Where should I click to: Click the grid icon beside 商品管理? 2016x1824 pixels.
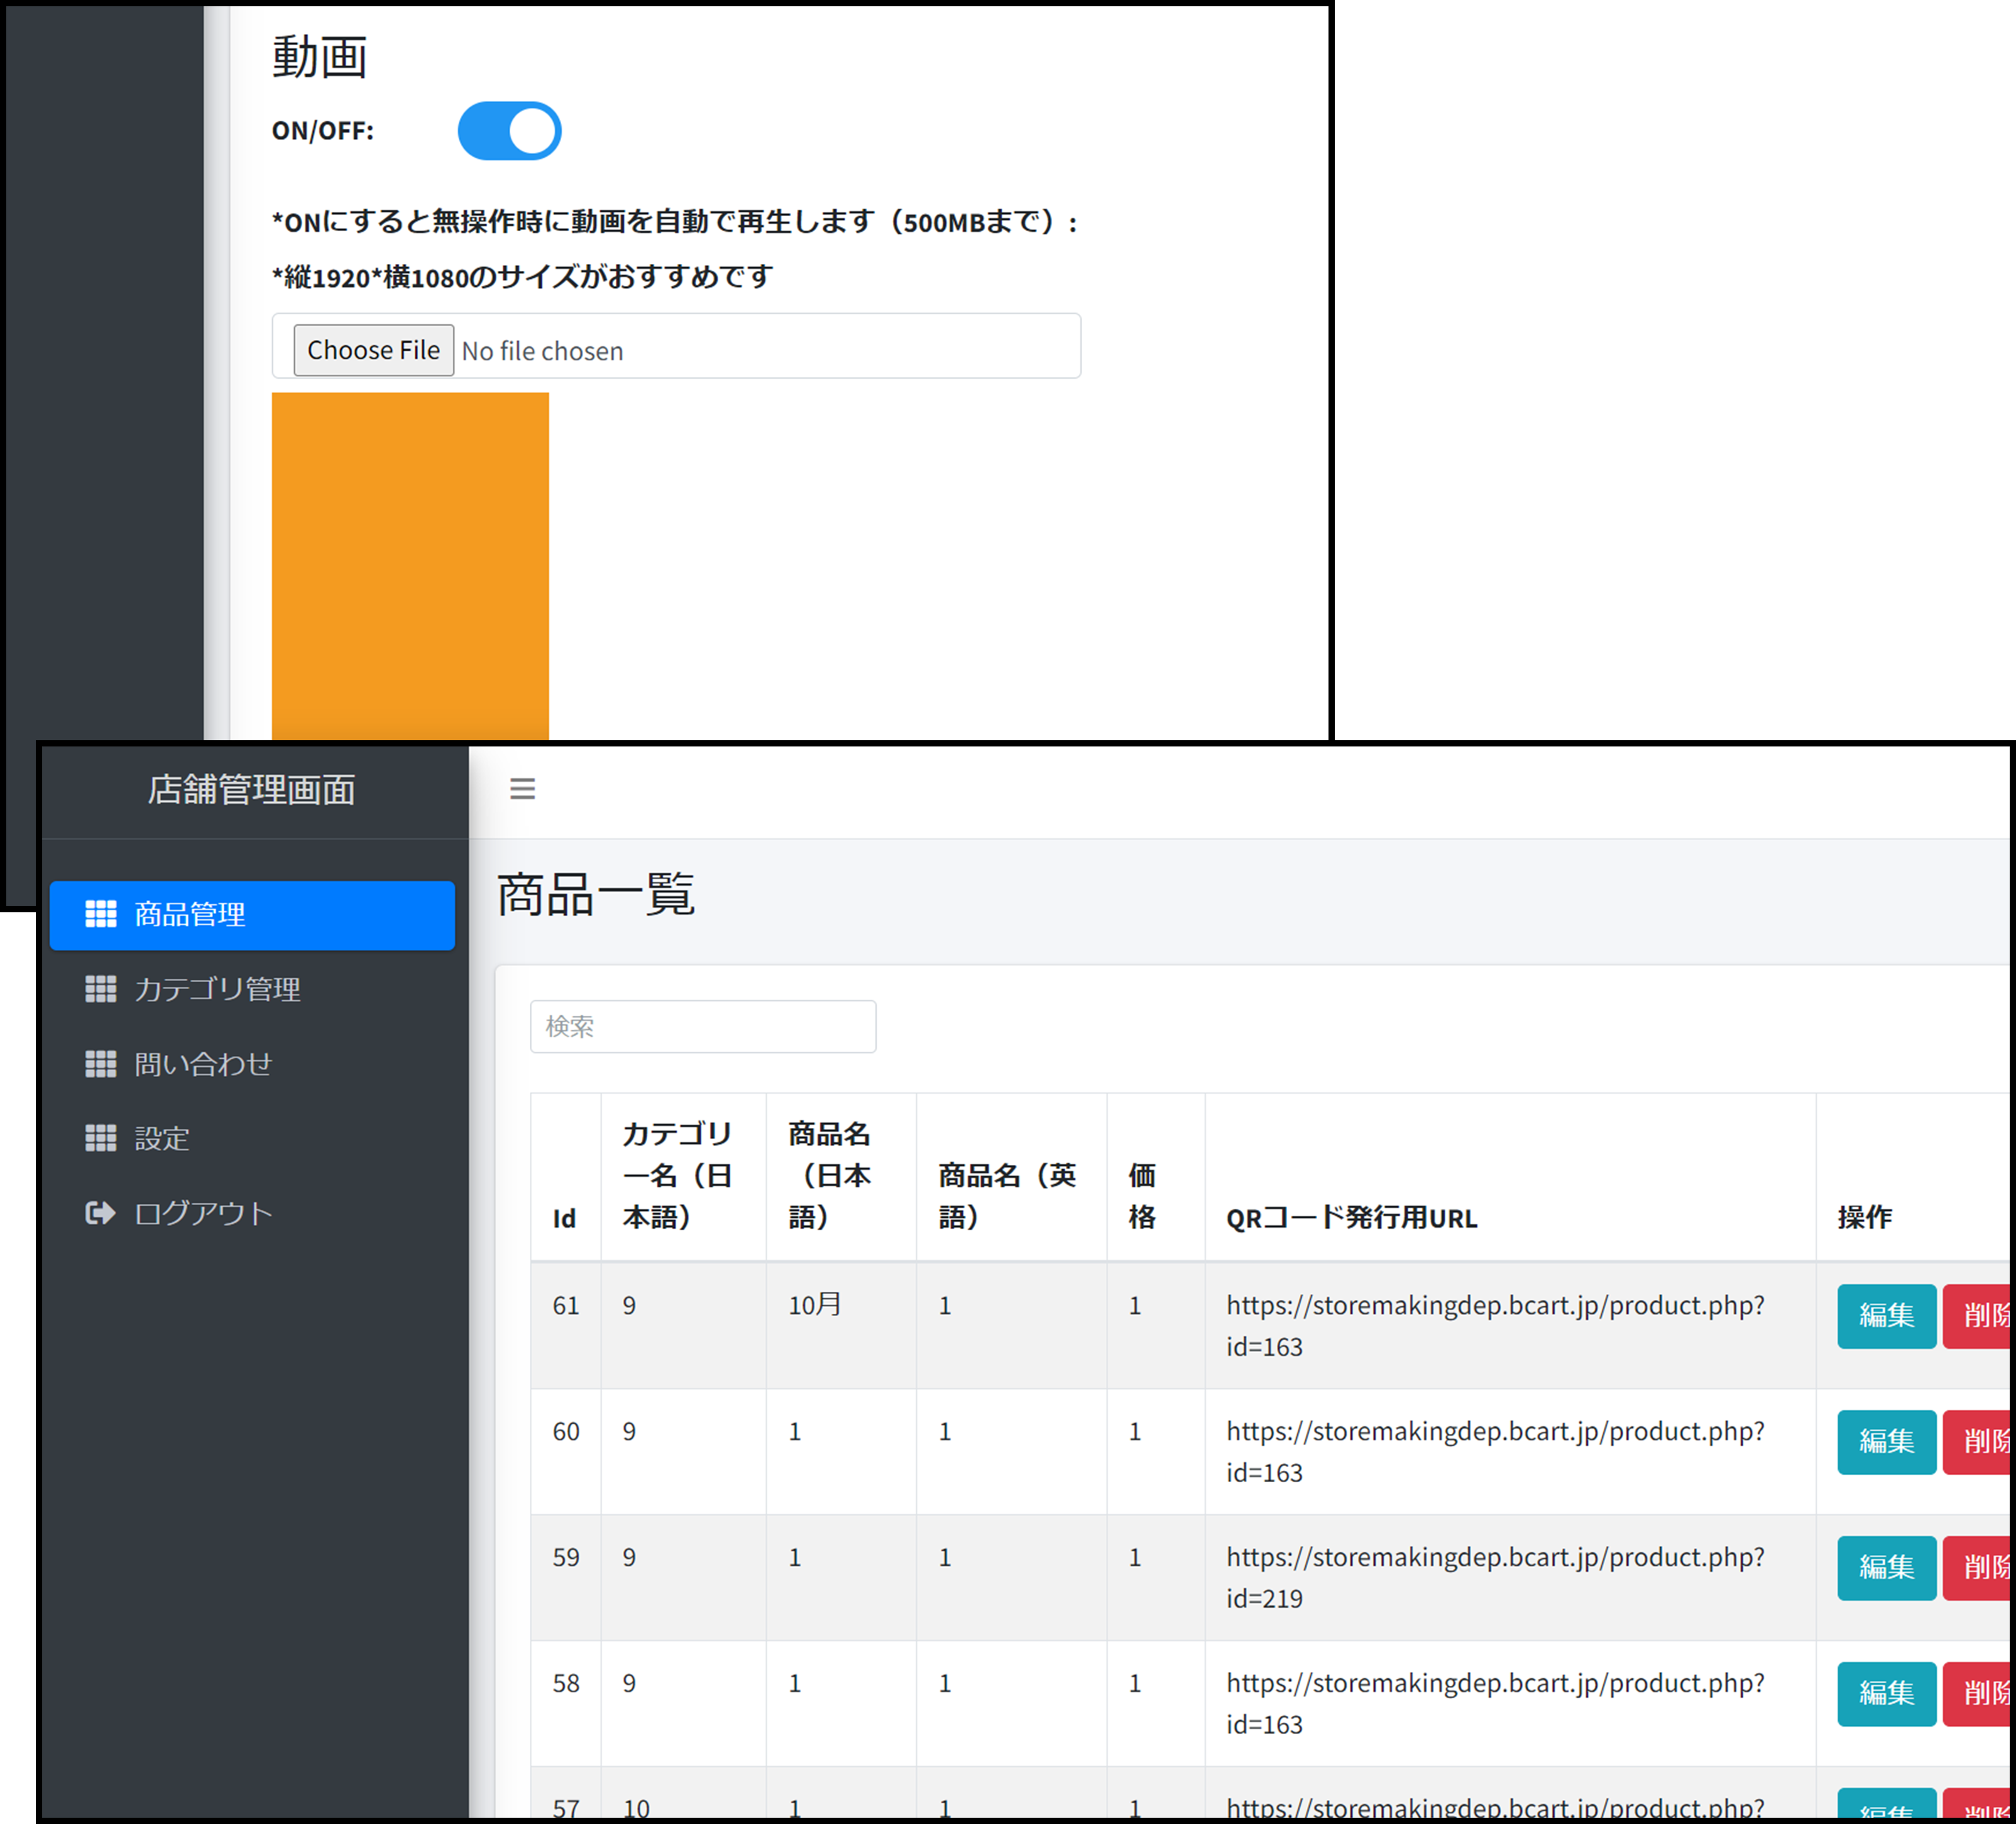pos(100,914)
